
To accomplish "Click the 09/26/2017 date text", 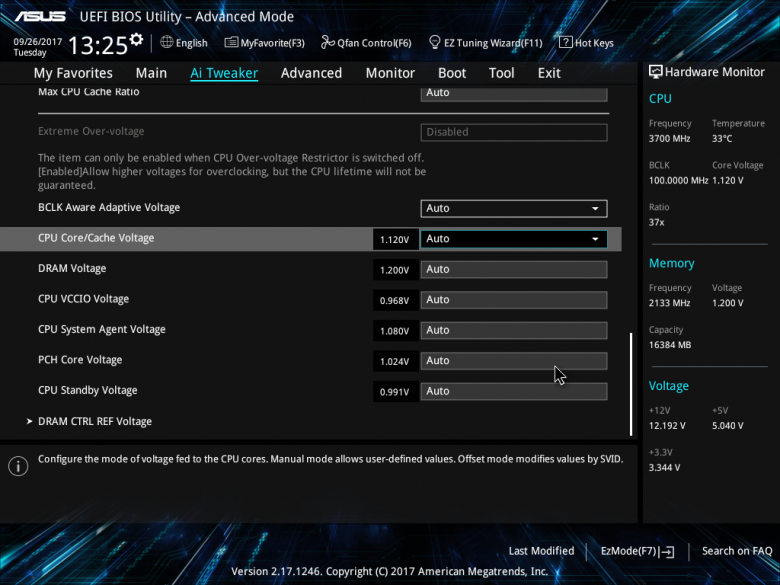I will [x=37, y=42].
